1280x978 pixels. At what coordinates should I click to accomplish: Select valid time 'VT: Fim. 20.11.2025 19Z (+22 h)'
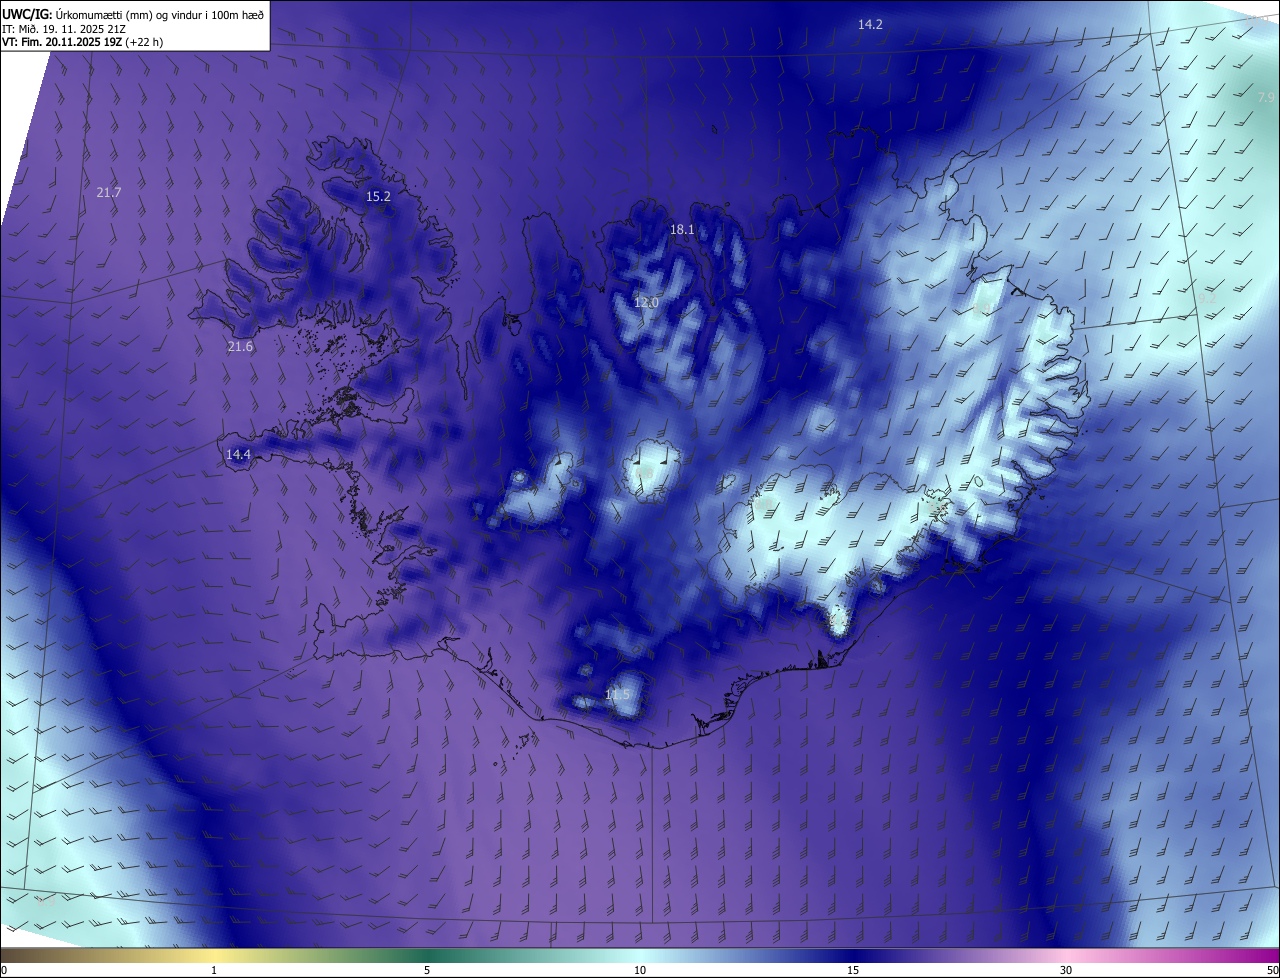[x=83, y=42]
